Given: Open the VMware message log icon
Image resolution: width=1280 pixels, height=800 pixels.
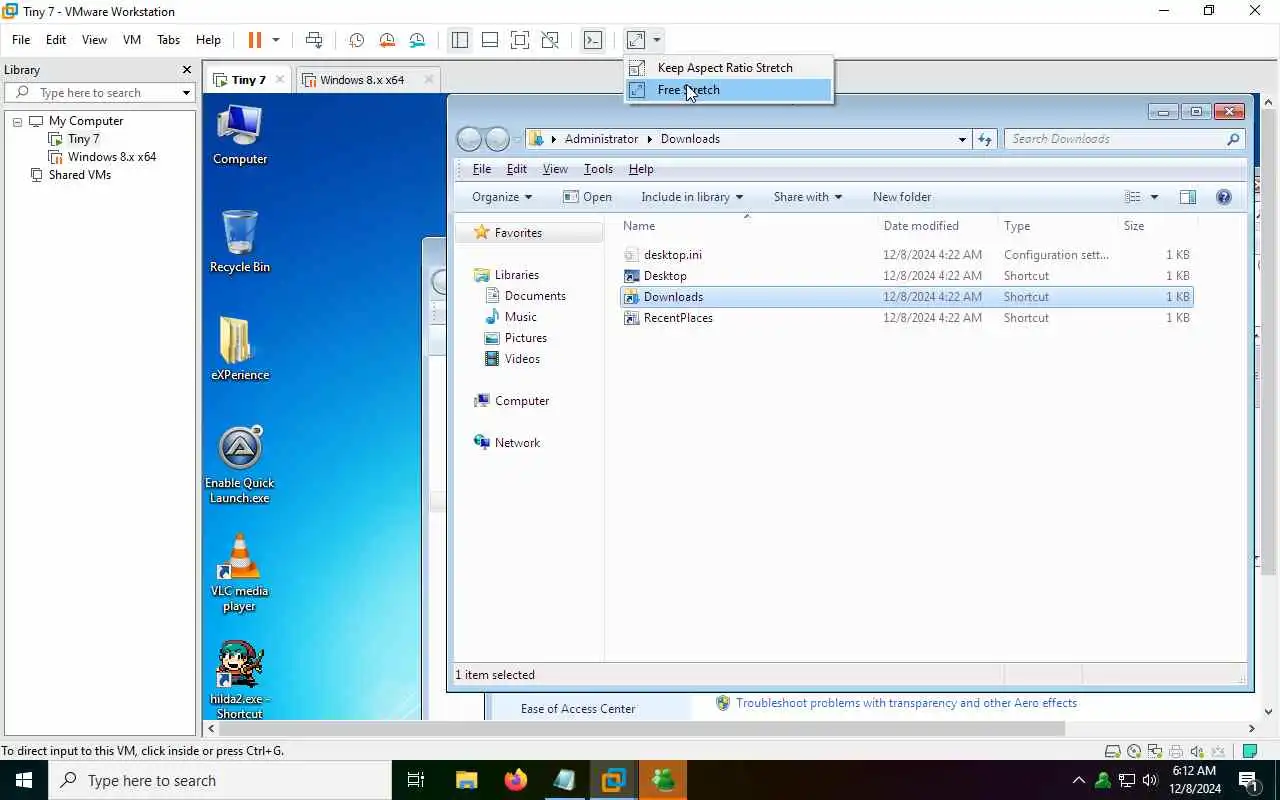Looking at the screenshot, I should (1250, 751).
